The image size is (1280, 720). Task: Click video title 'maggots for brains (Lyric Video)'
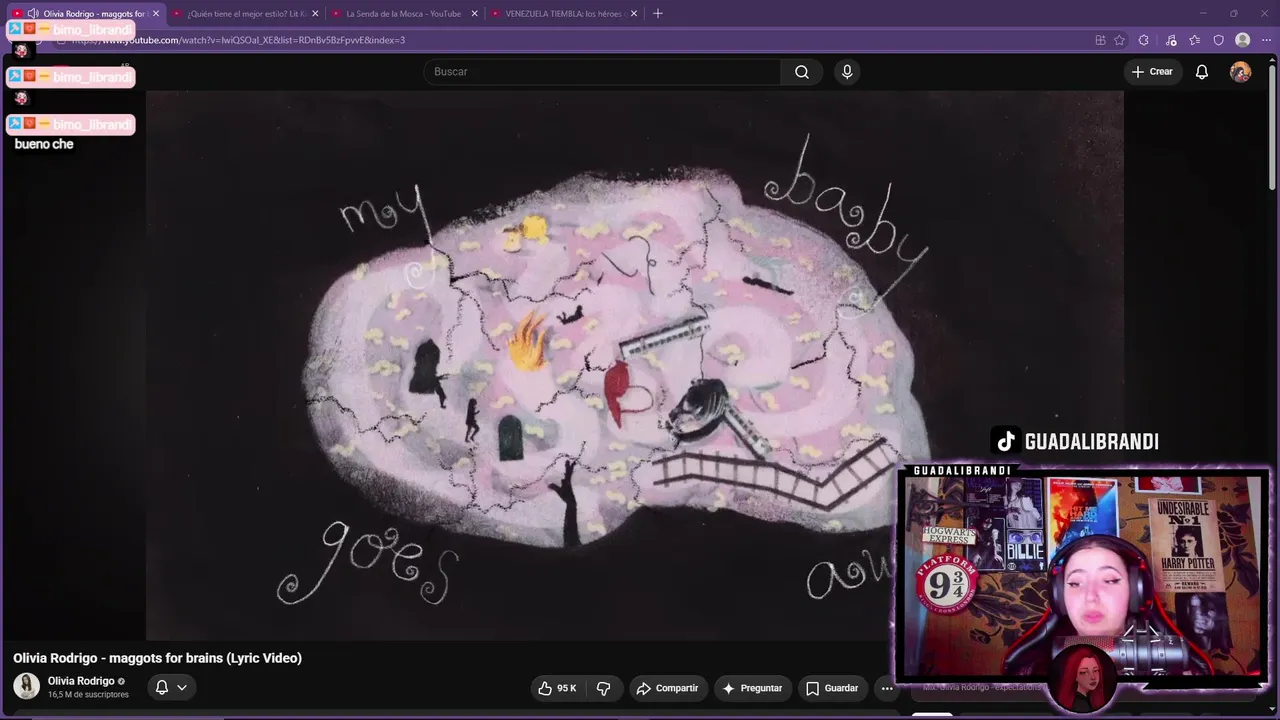(157, 658)
